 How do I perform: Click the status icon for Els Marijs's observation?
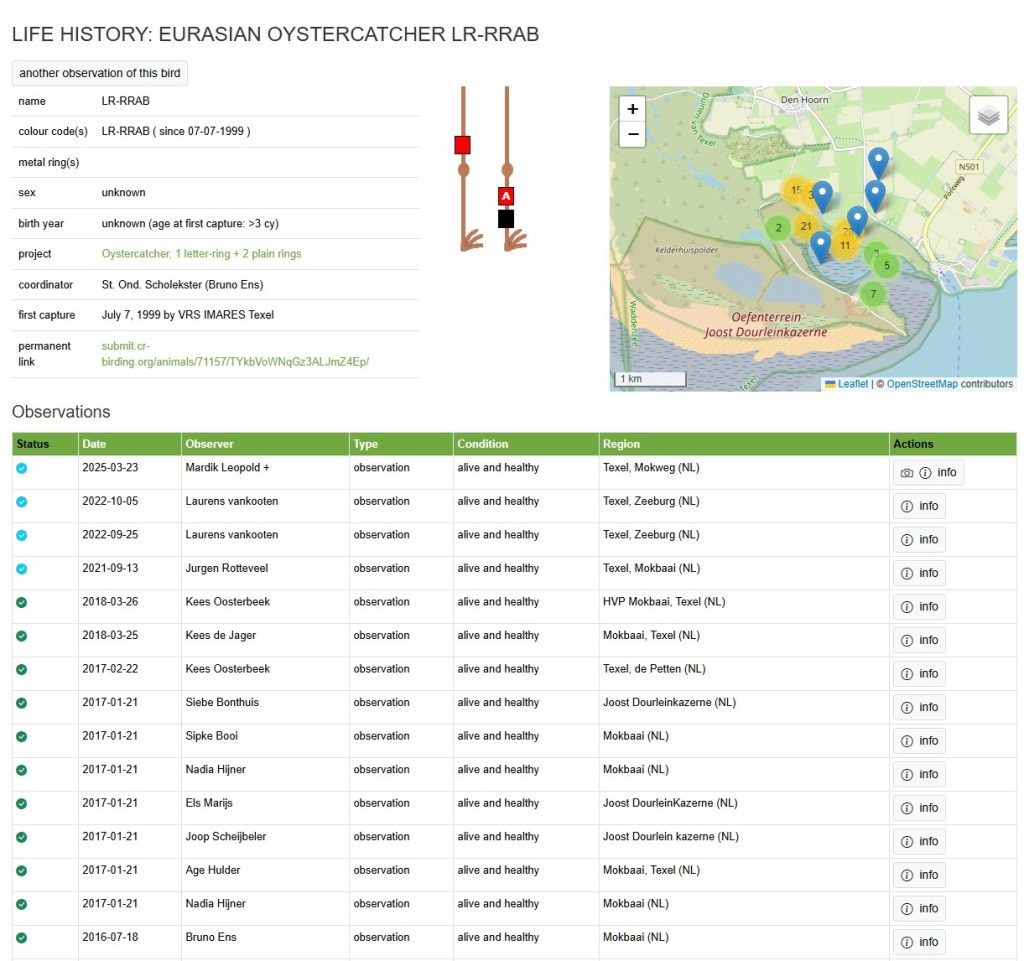[22, 804]
